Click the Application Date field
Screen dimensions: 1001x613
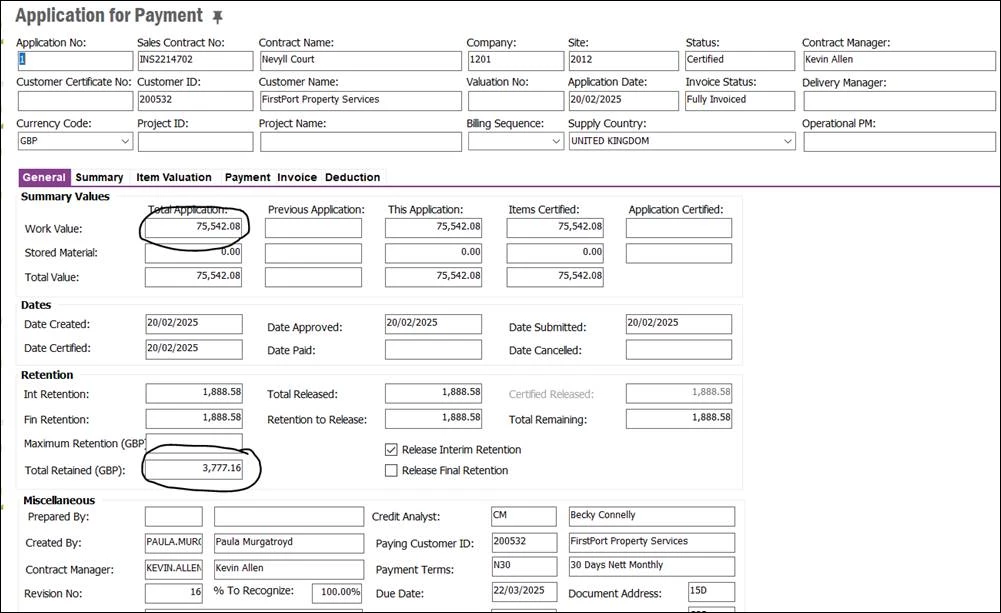point(624,101)
